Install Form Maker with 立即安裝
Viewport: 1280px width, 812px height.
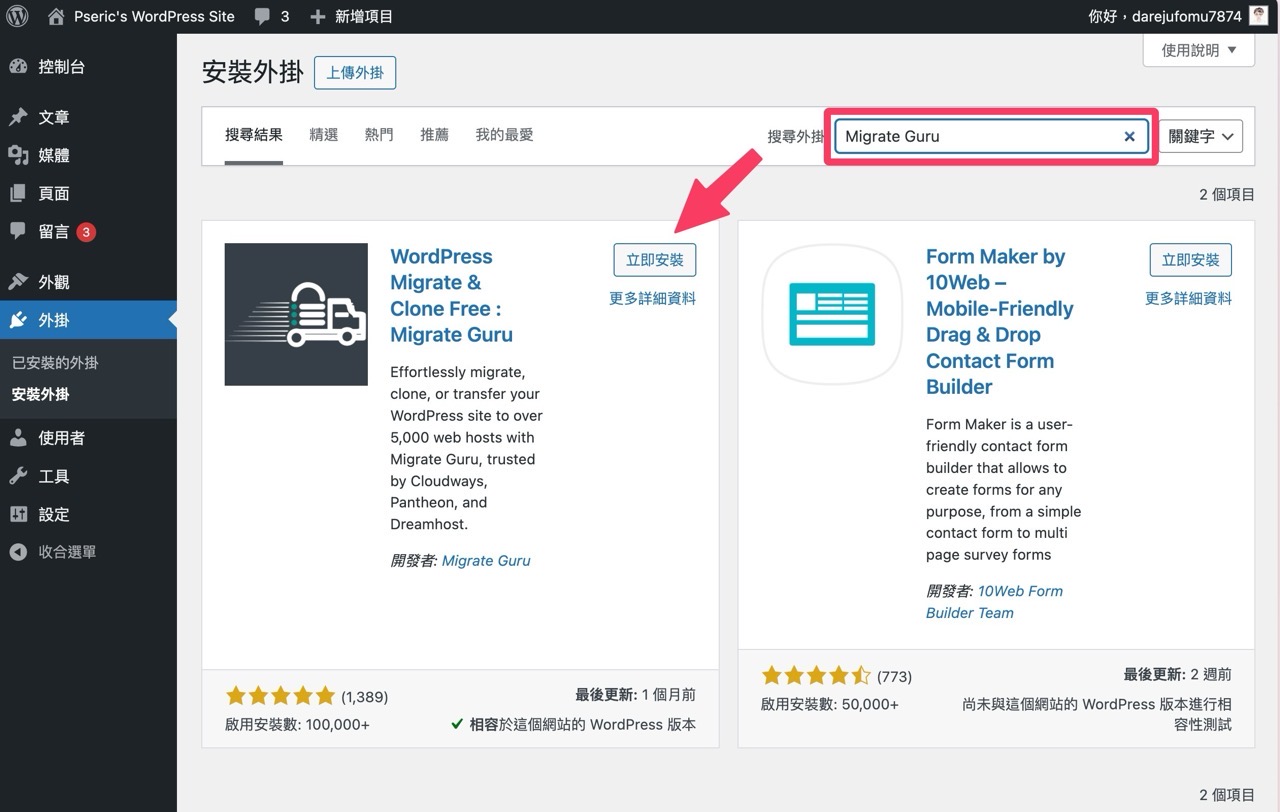[1191, 260]
